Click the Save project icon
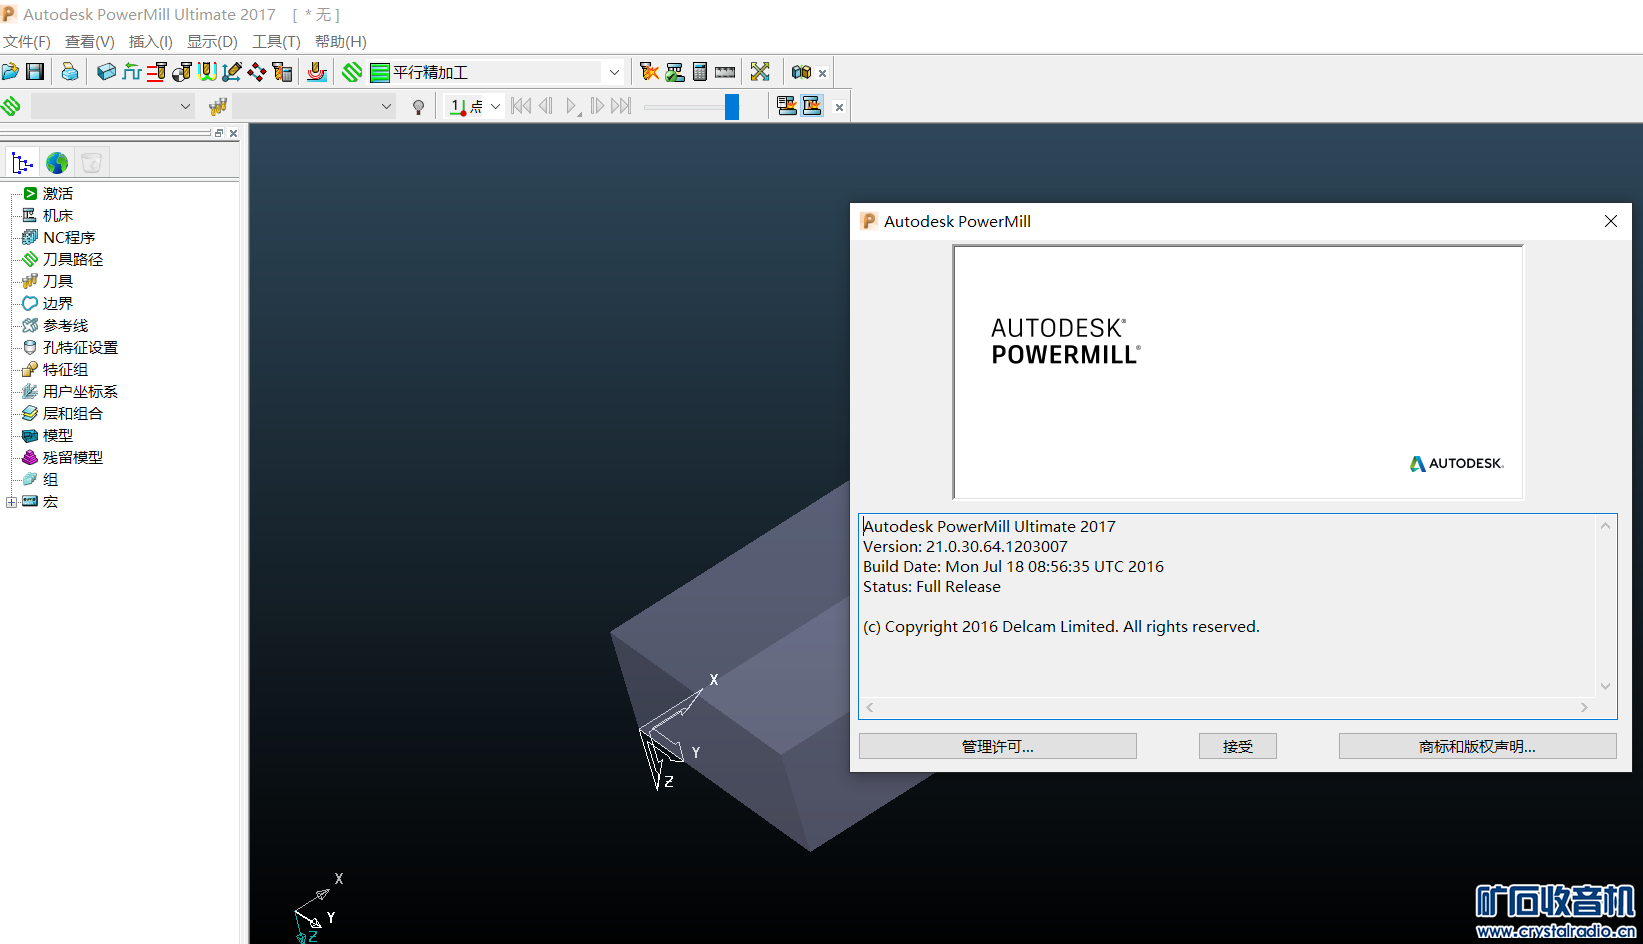The height and width of the screenshot is (944, 1643). tap(35, 72)
